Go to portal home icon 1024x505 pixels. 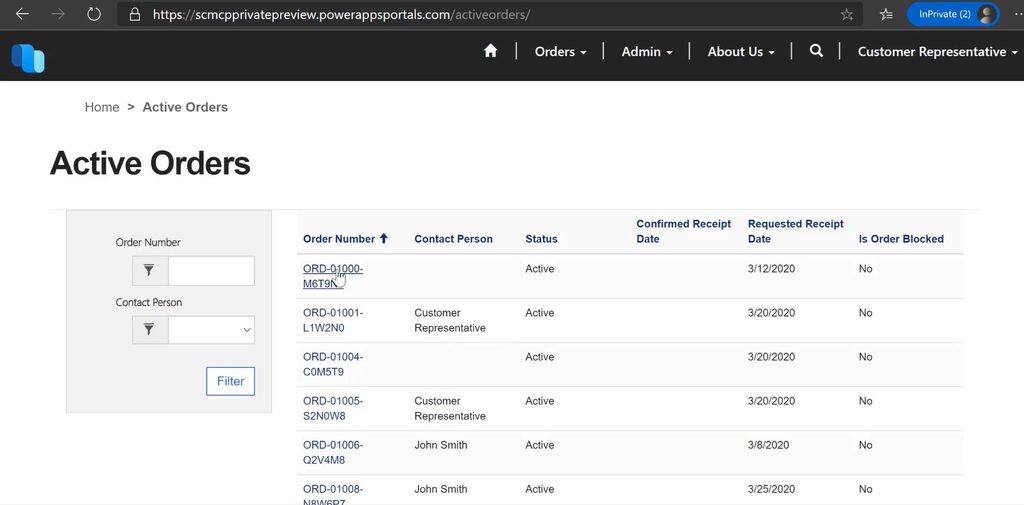pyautogui.click(x=490, y=51)
